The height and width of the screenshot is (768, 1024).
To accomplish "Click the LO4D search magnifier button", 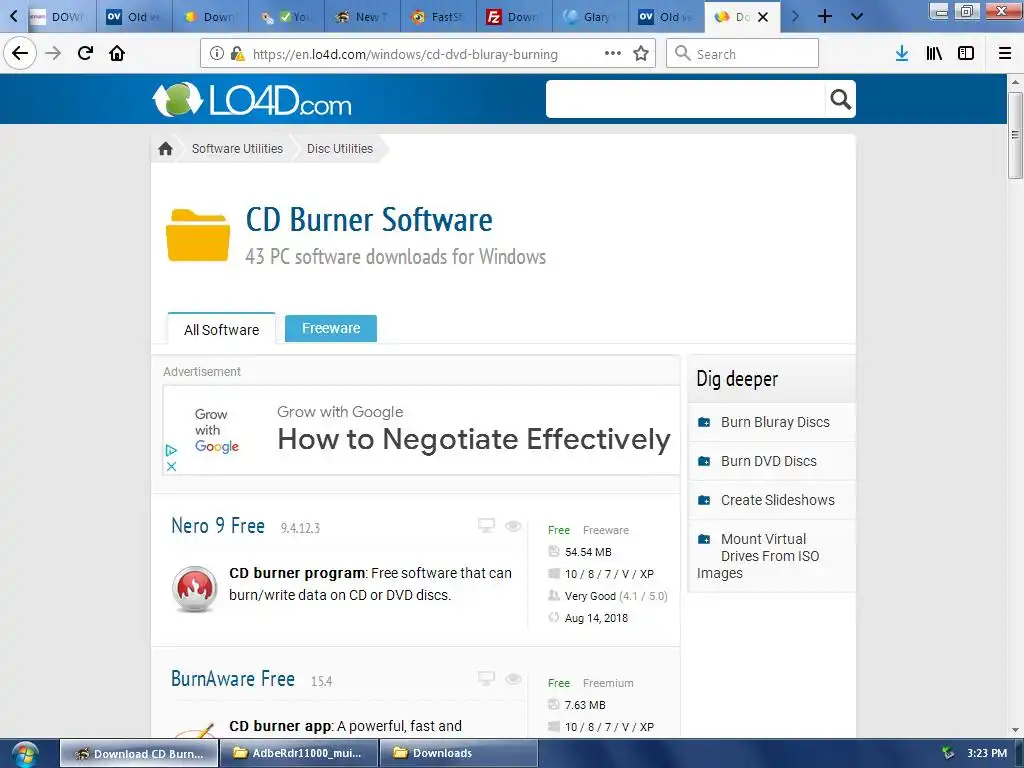I will (x=840, y=99).
